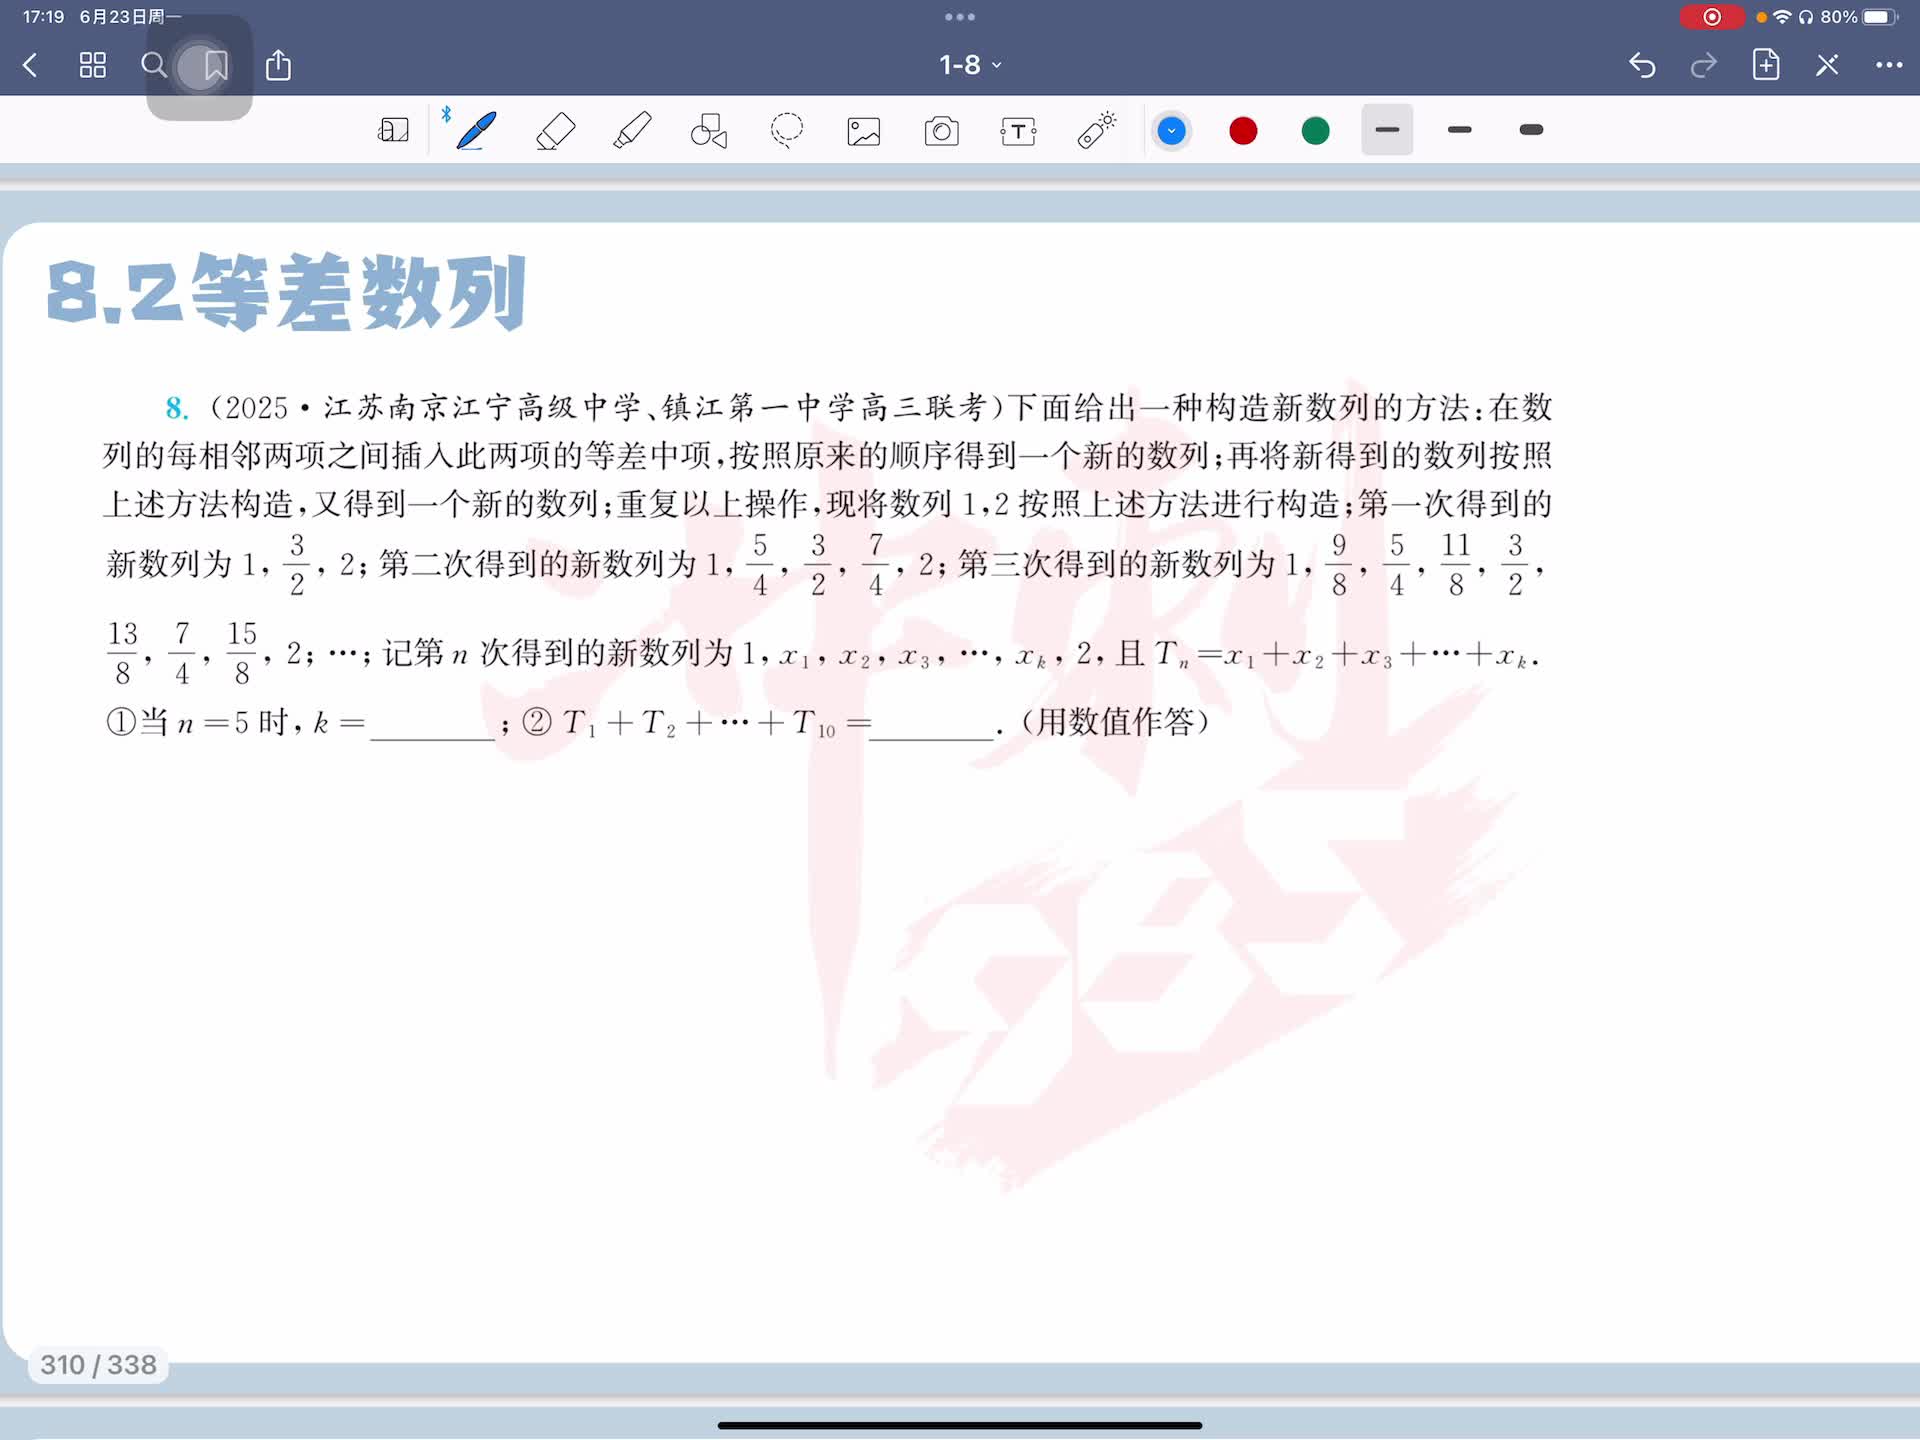The width and height of the screenshot is (1920, 1440).
Task: Activate the Laser pointer tool
Action: point(1096,131)
